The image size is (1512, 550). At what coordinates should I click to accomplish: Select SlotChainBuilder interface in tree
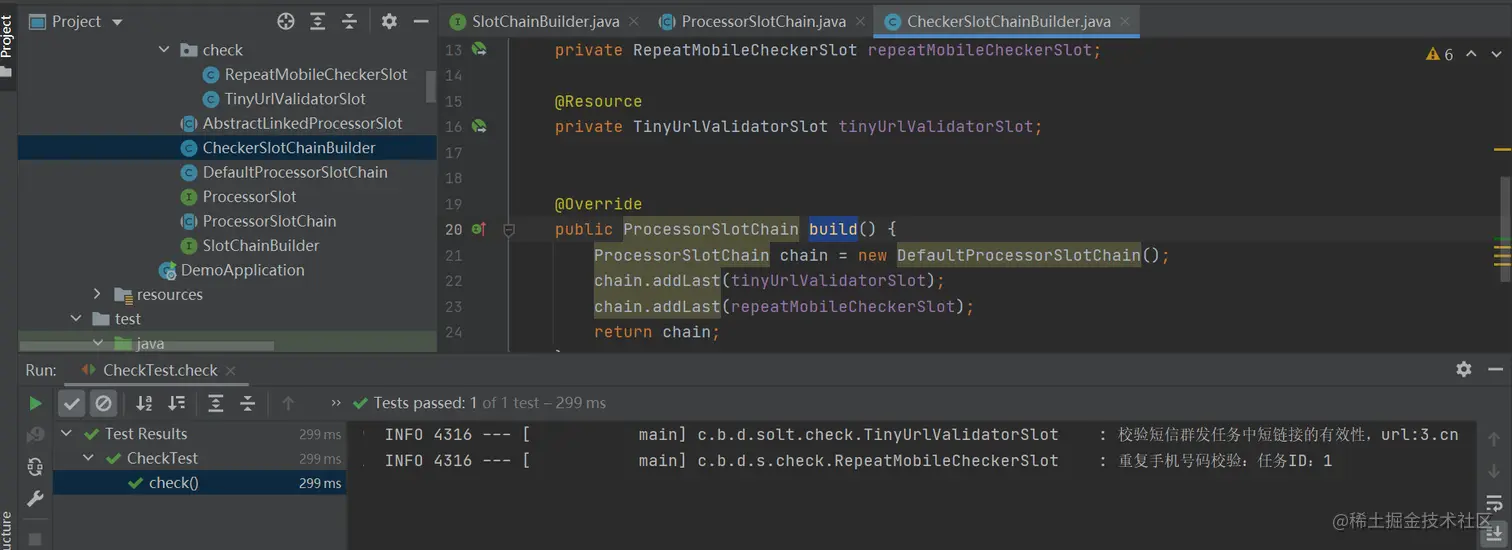pos(261,245)
